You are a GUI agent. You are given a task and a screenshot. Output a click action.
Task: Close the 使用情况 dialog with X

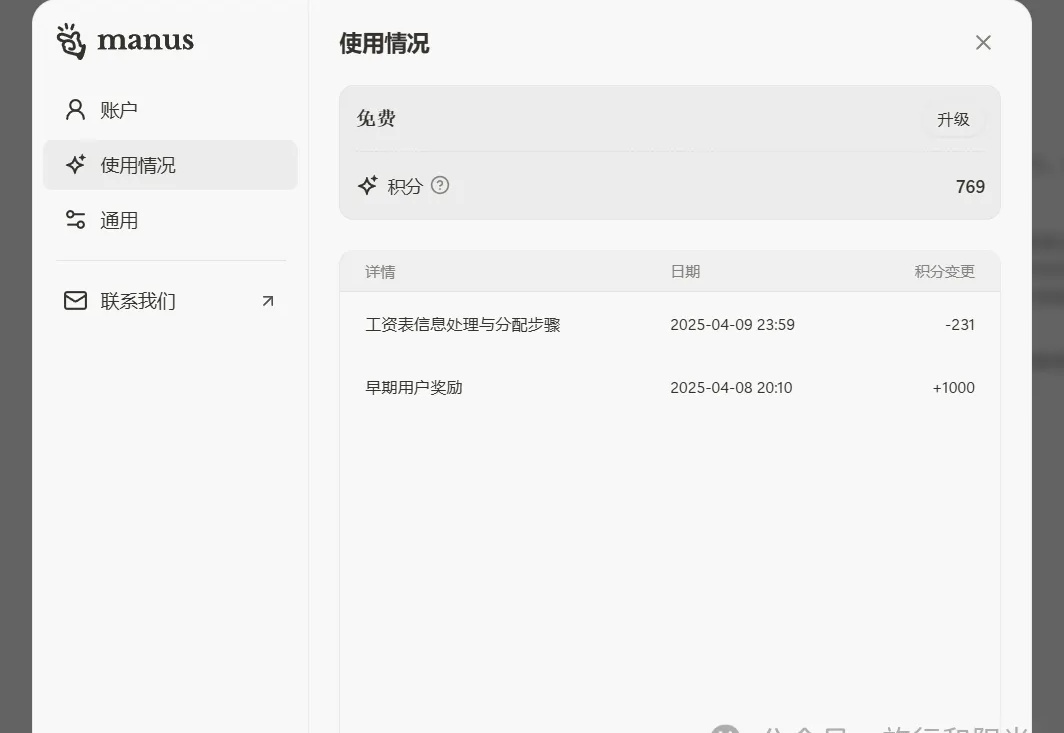[983, 43]
